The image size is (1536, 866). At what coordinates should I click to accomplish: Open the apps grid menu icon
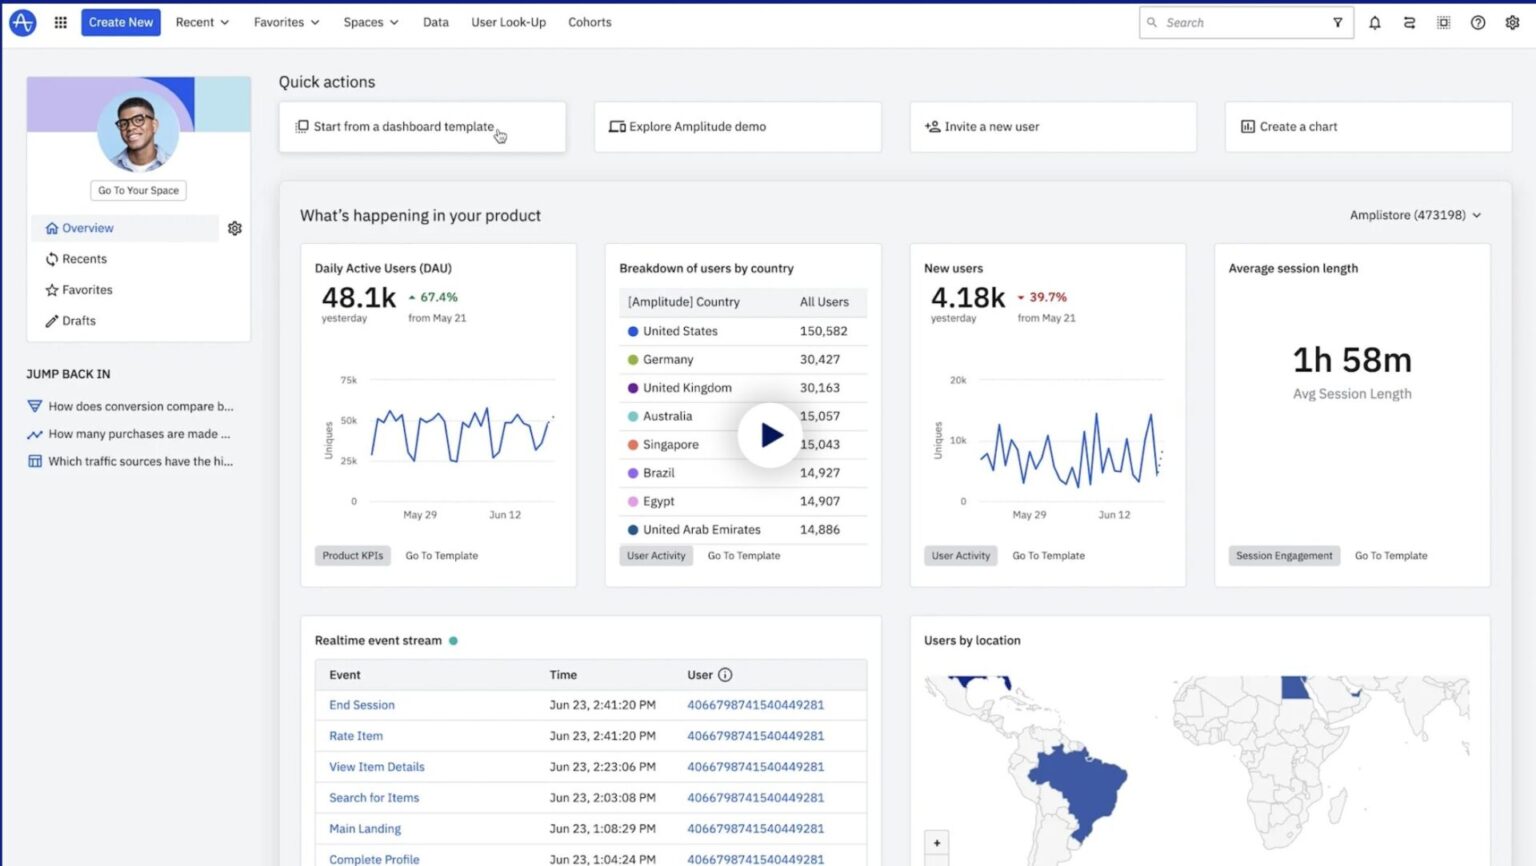pyautogui.click(x=60, y=22)
